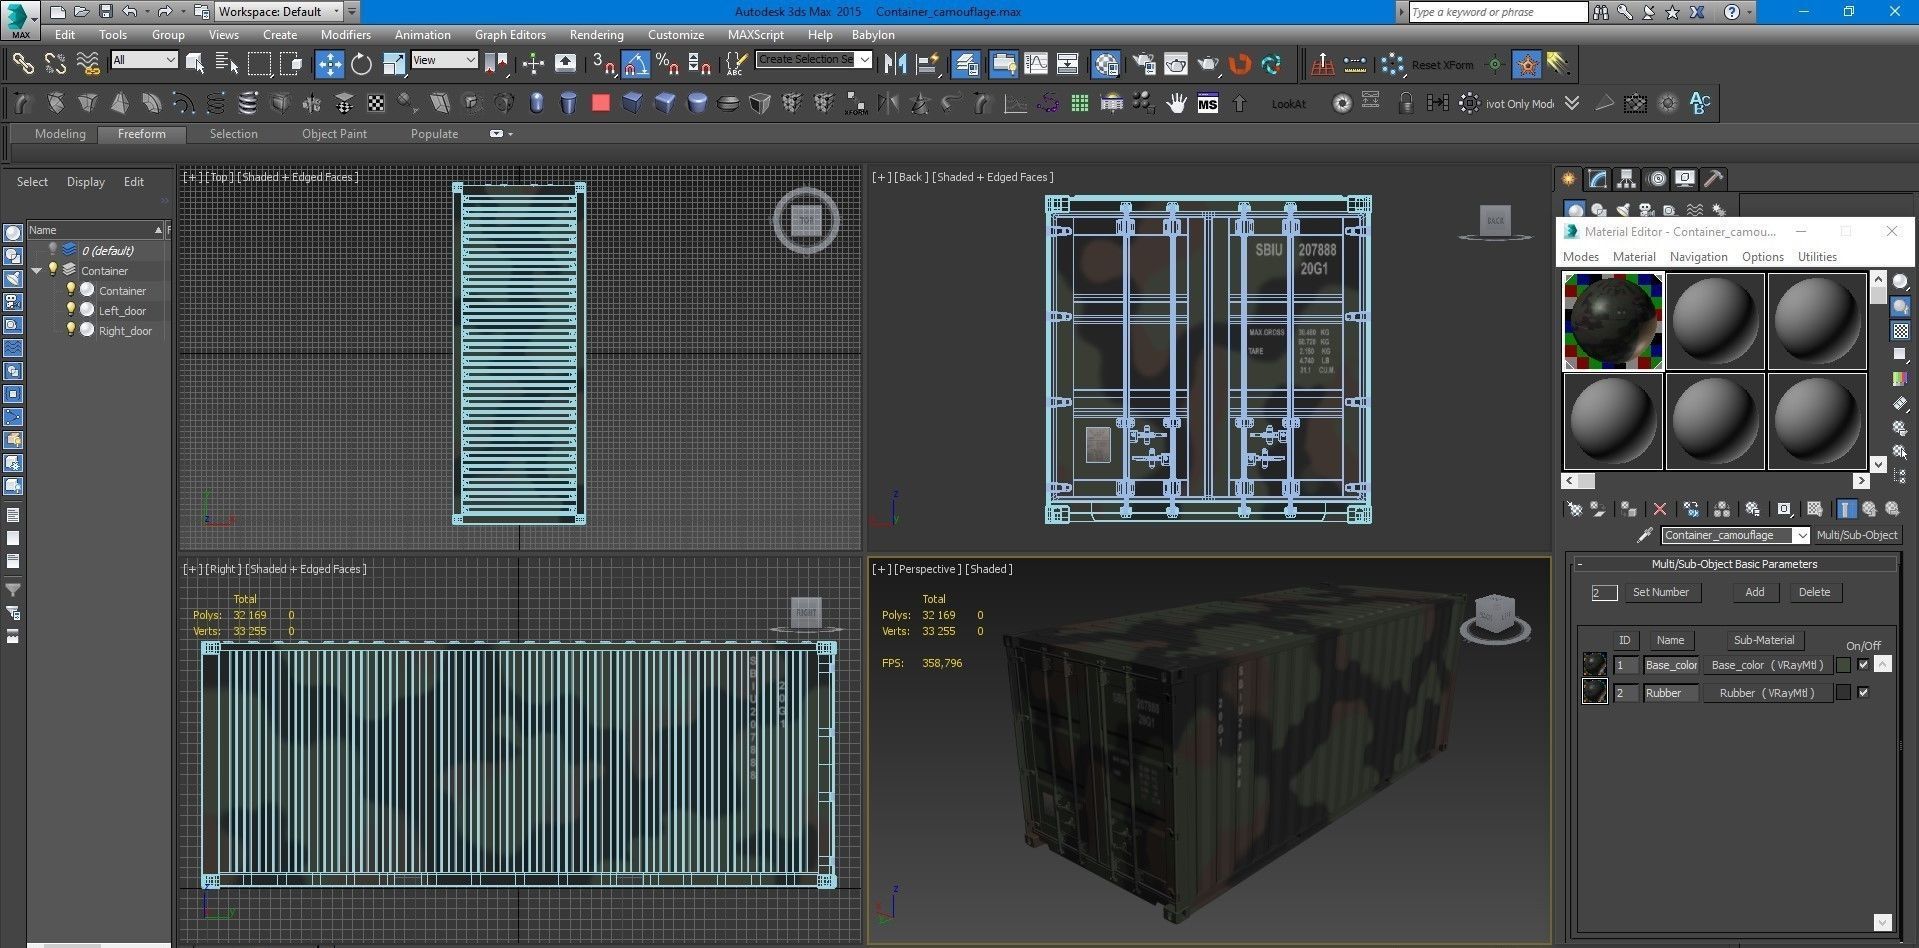Click the color swatch for Rubber row
The height and width of the screenshot is (948, 1919).
1843,693
